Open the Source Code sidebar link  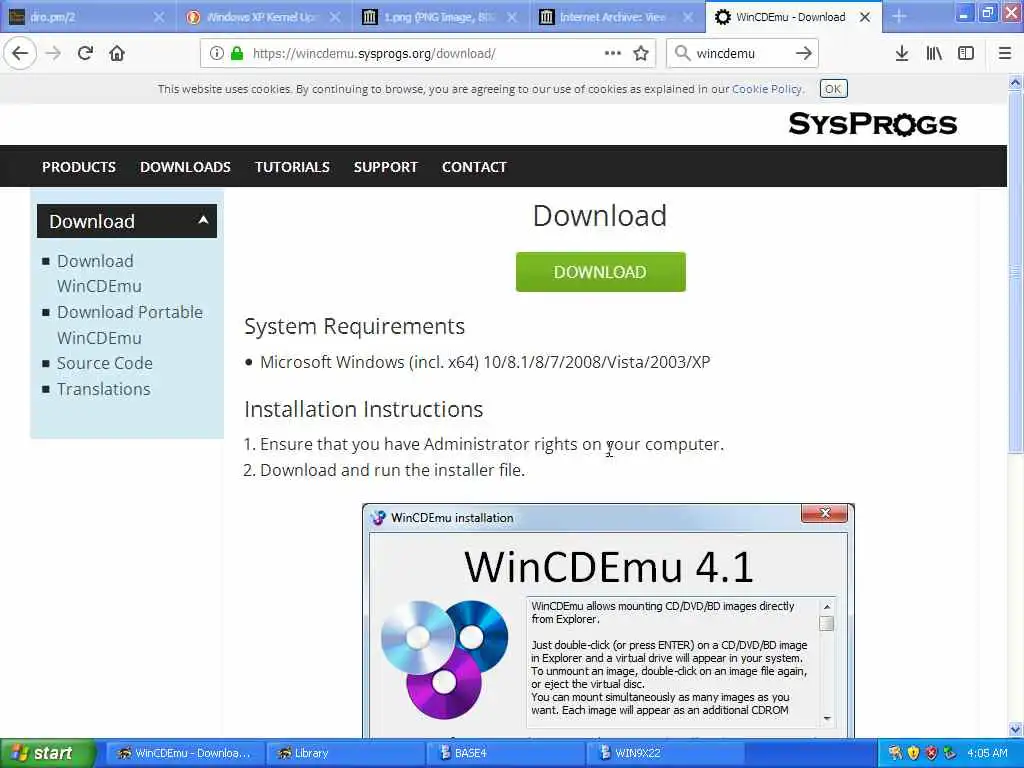click(104, 363)
